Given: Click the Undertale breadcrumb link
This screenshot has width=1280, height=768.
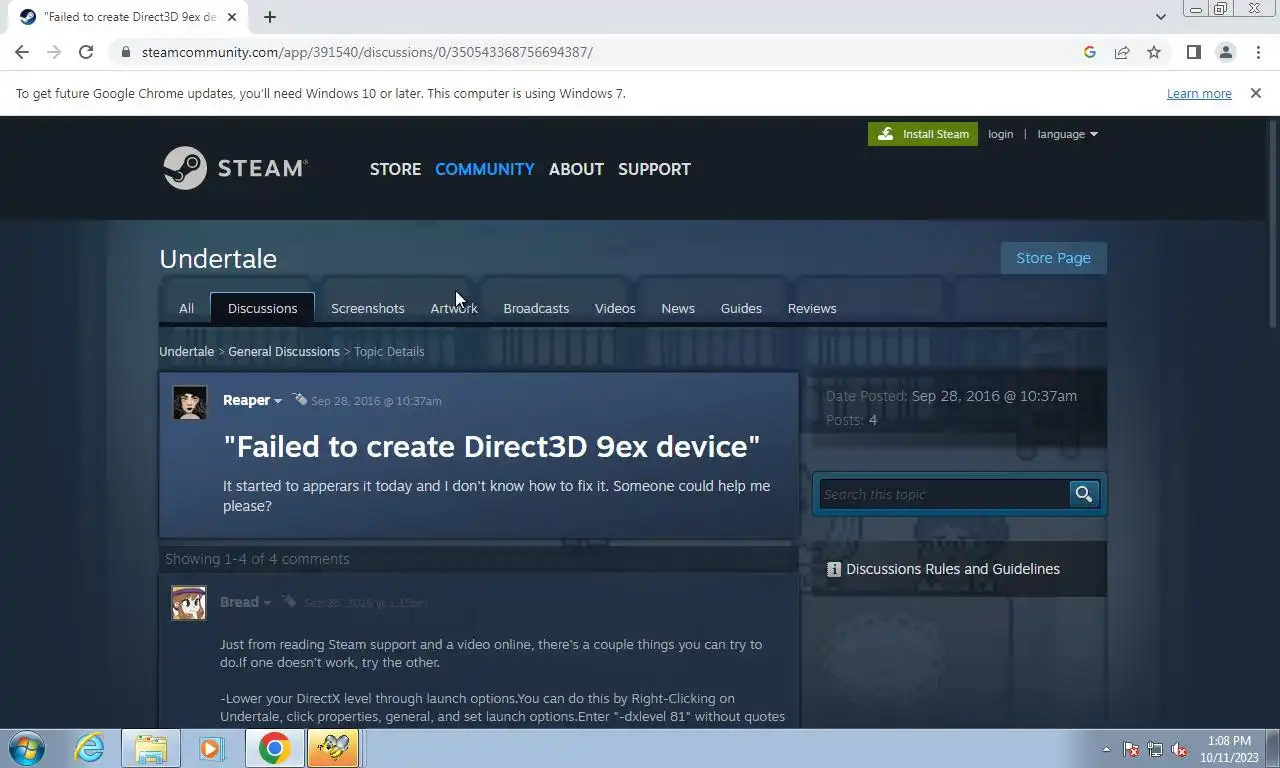Looking at the screenshot, I should 187,352.
